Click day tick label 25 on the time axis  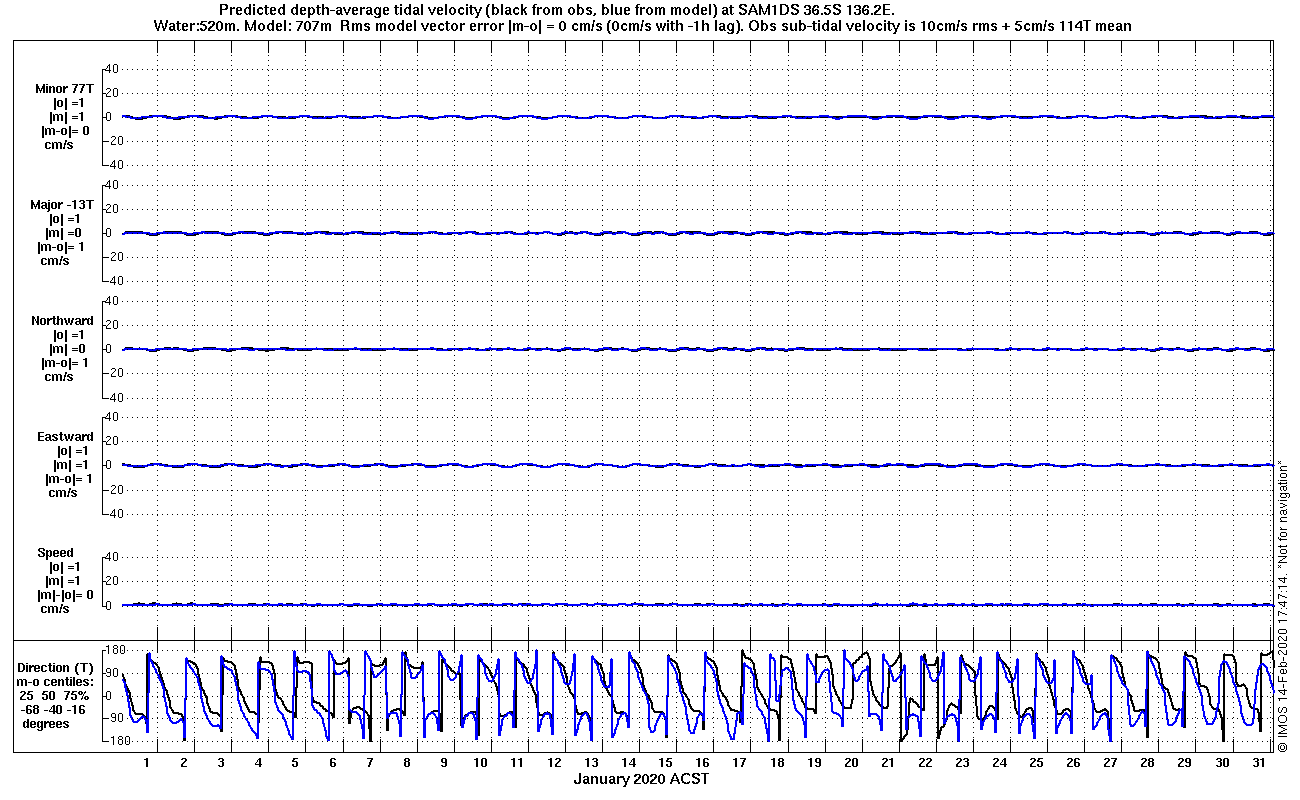tap(1036, 763)
